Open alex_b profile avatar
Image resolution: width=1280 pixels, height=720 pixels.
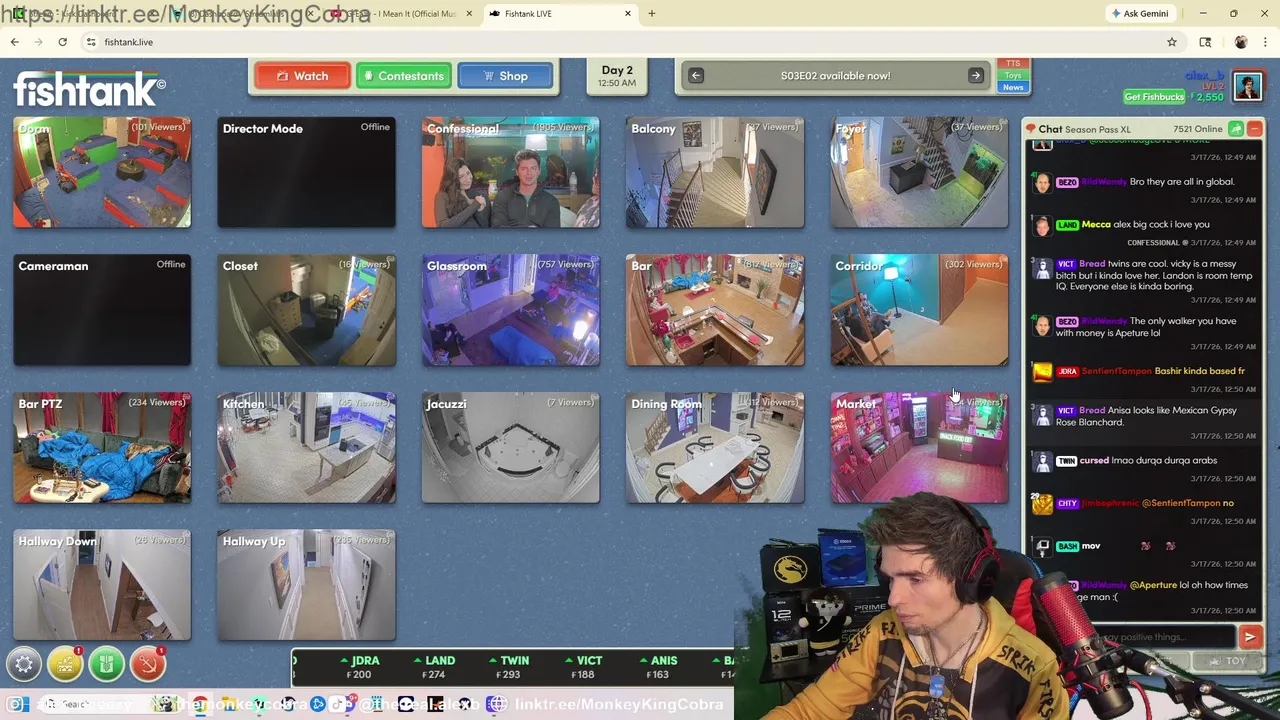[1247, 87]
